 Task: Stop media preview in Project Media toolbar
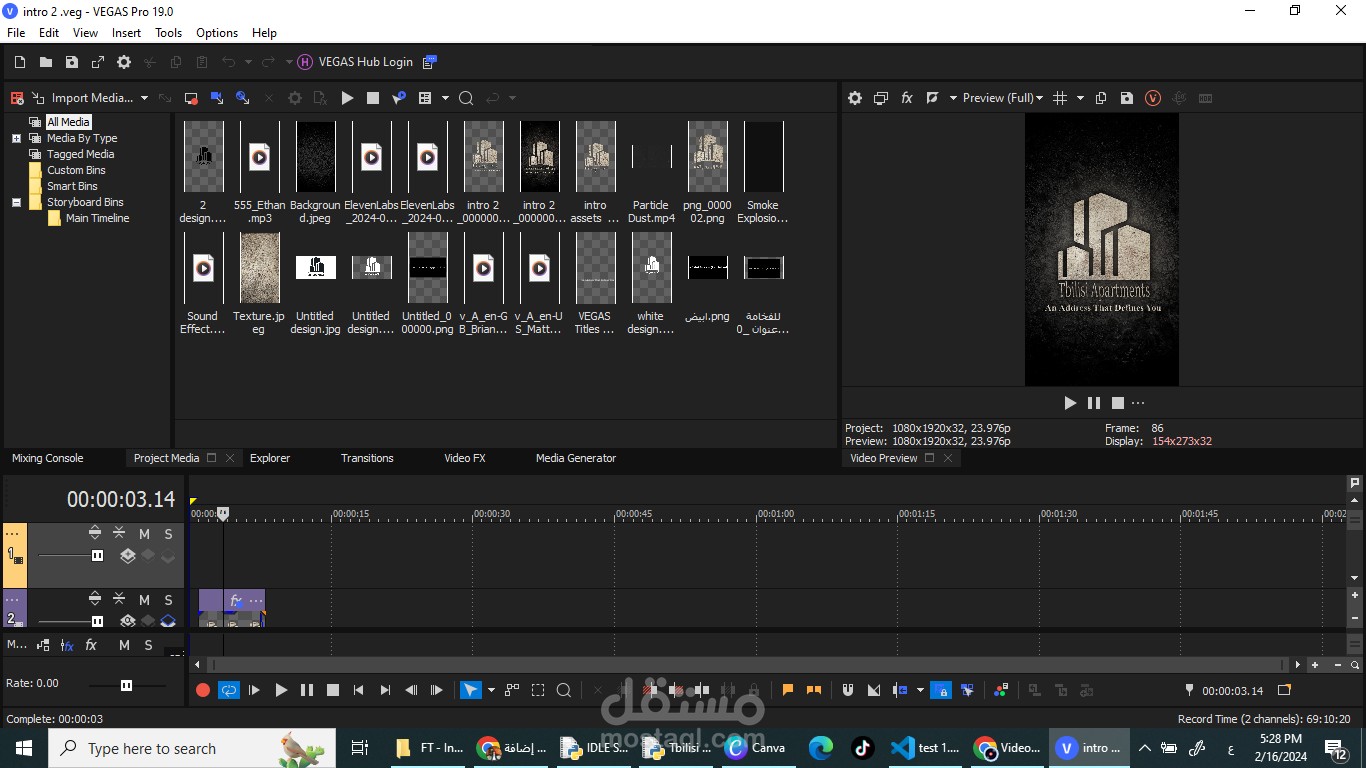pos(373,98)
